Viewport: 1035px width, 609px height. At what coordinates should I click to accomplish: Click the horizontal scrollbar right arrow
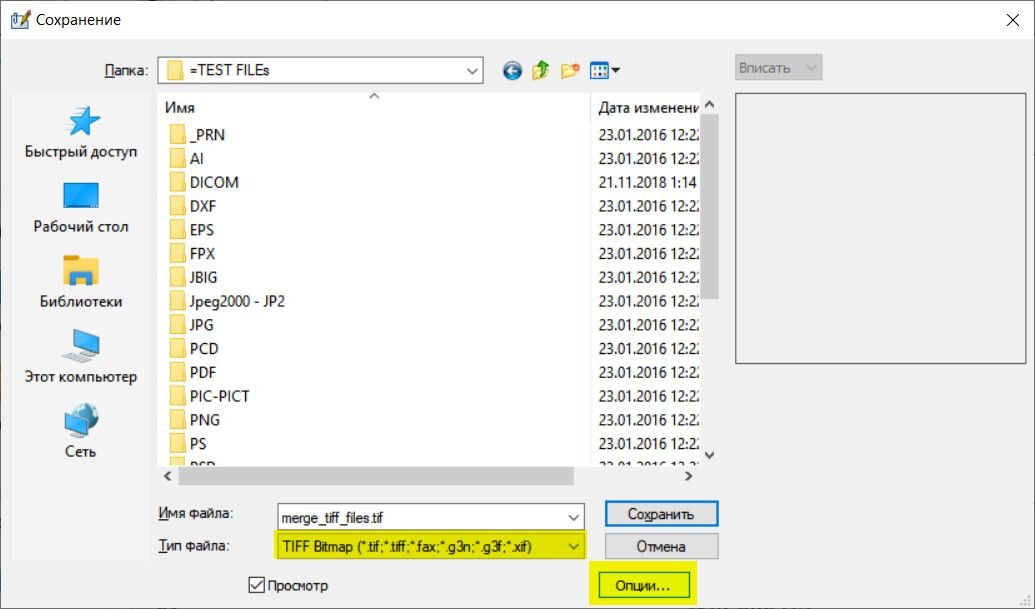coord(688,476)
